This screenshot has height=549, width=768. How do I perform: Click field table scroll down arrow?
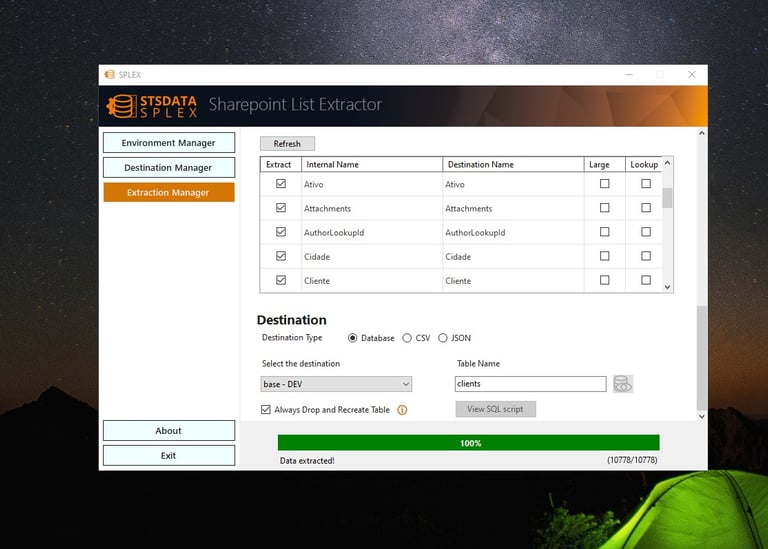coord(667,287)
